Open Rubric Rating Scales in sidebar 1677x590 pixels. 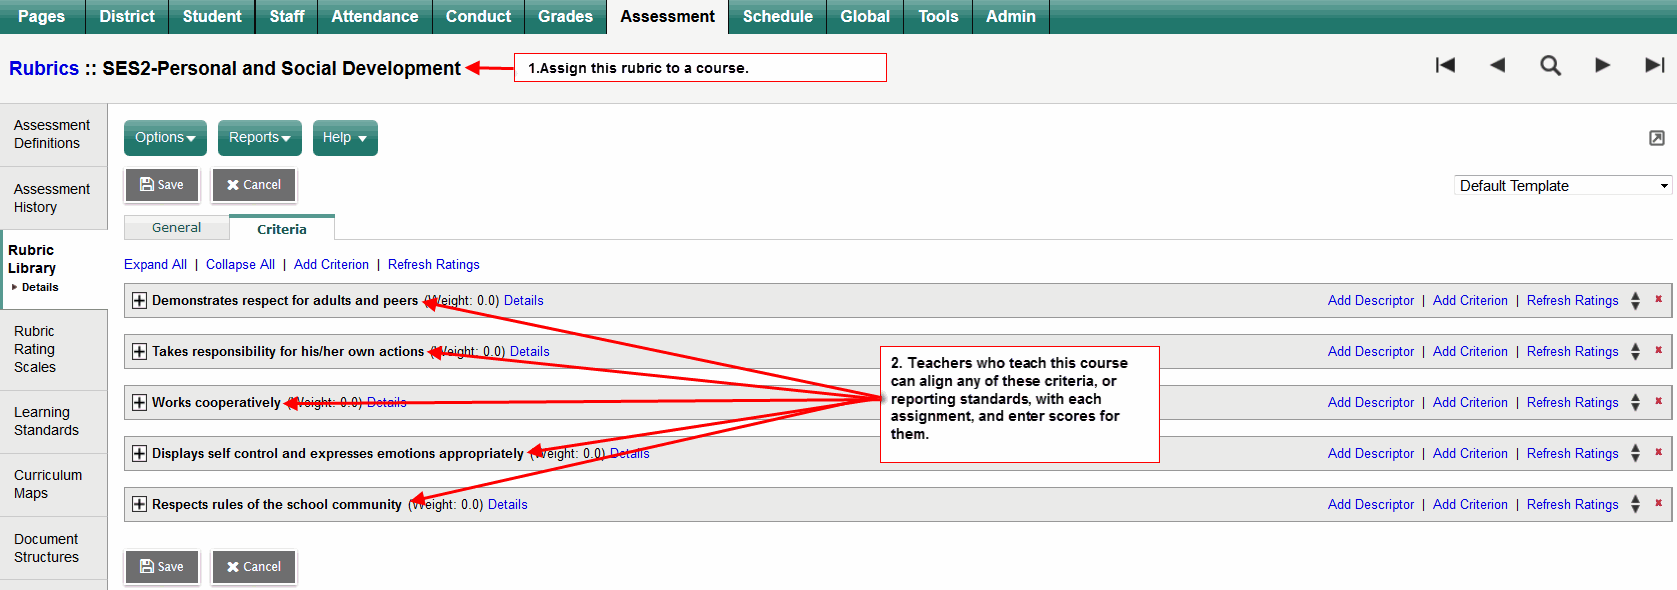pos(36,349)
